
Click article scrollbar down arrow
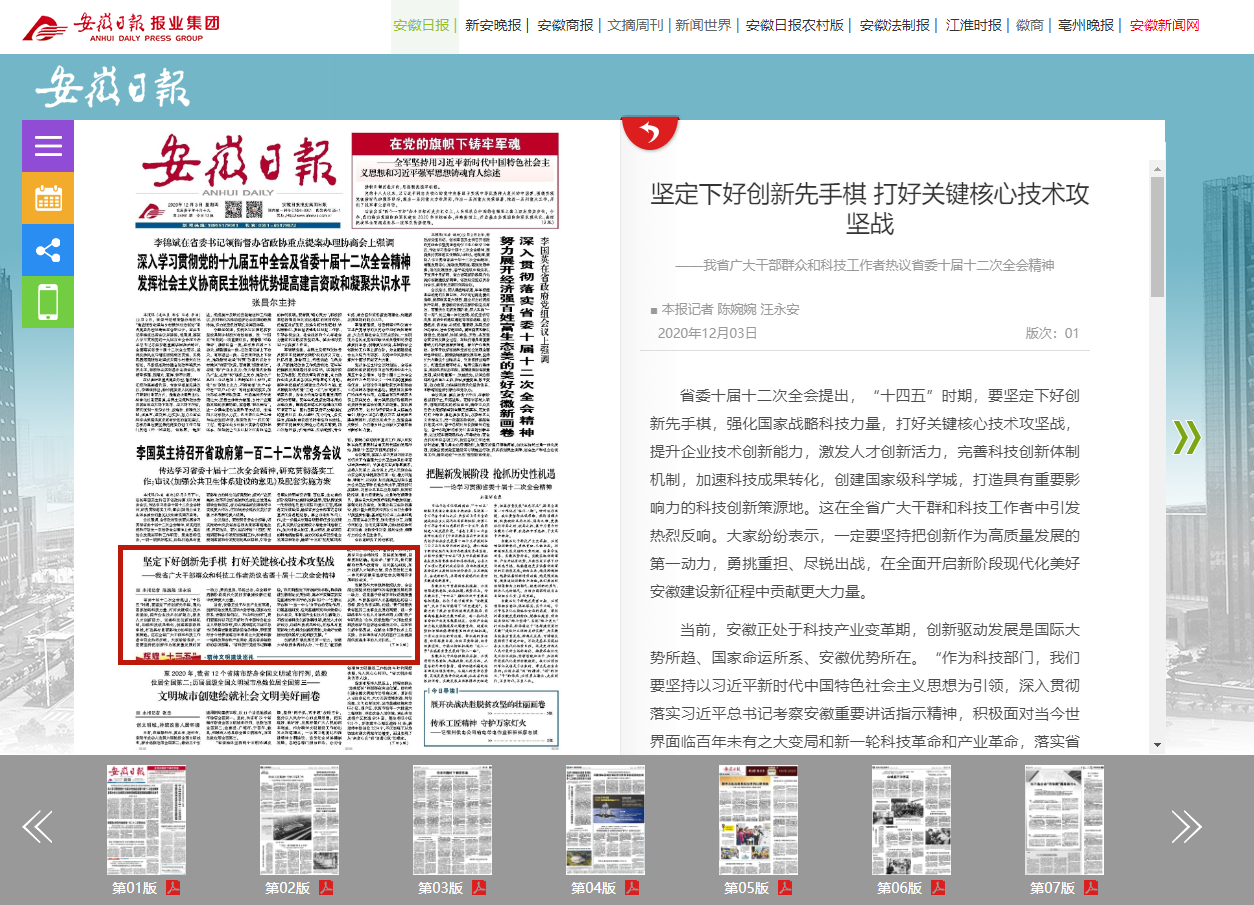(x=1157, y=745)
